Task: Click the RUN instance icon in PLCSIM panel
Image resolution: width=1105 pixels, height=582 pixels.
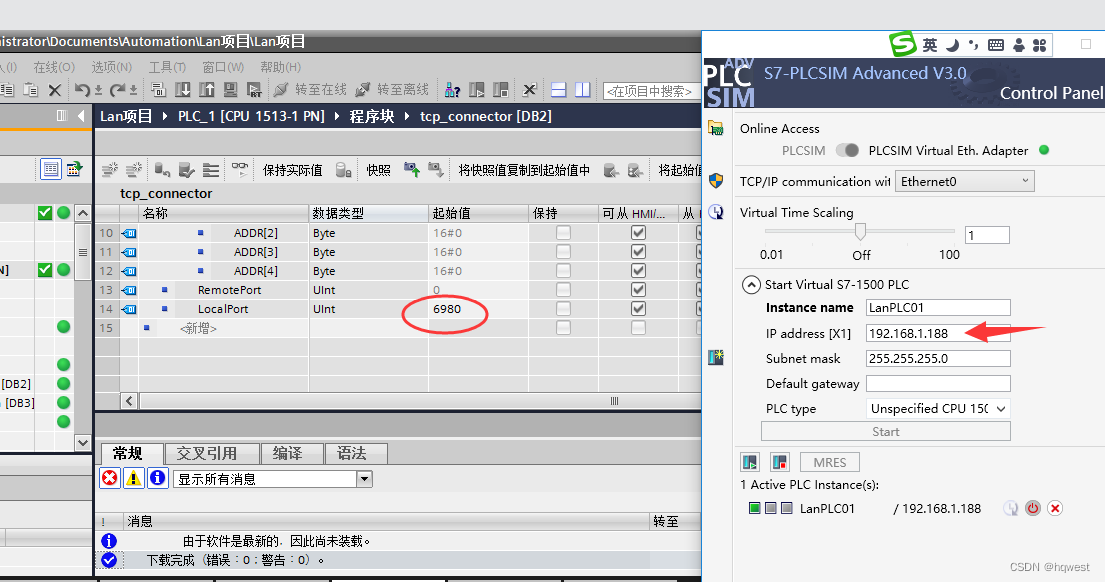Action: [x=750, y=462]
